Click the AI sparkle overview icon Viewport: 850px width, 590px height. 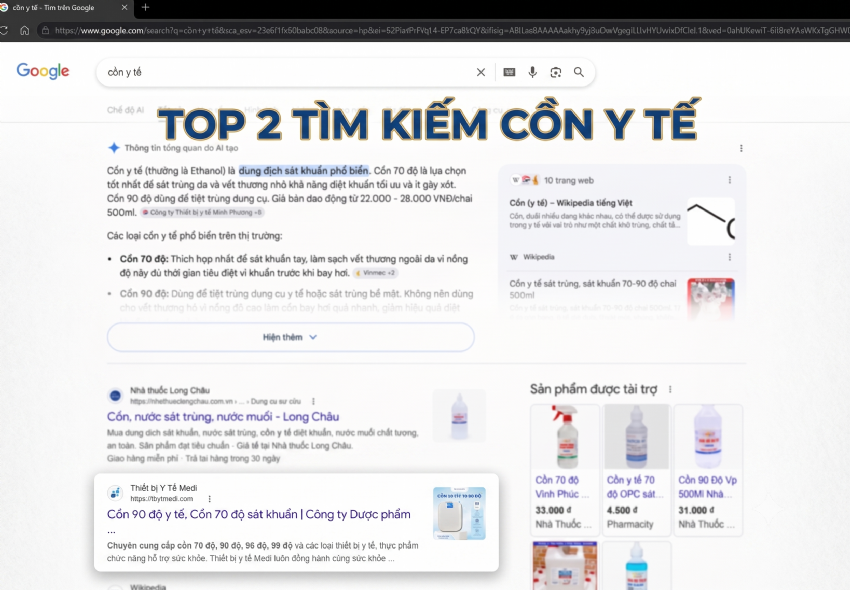coord(113,148)
